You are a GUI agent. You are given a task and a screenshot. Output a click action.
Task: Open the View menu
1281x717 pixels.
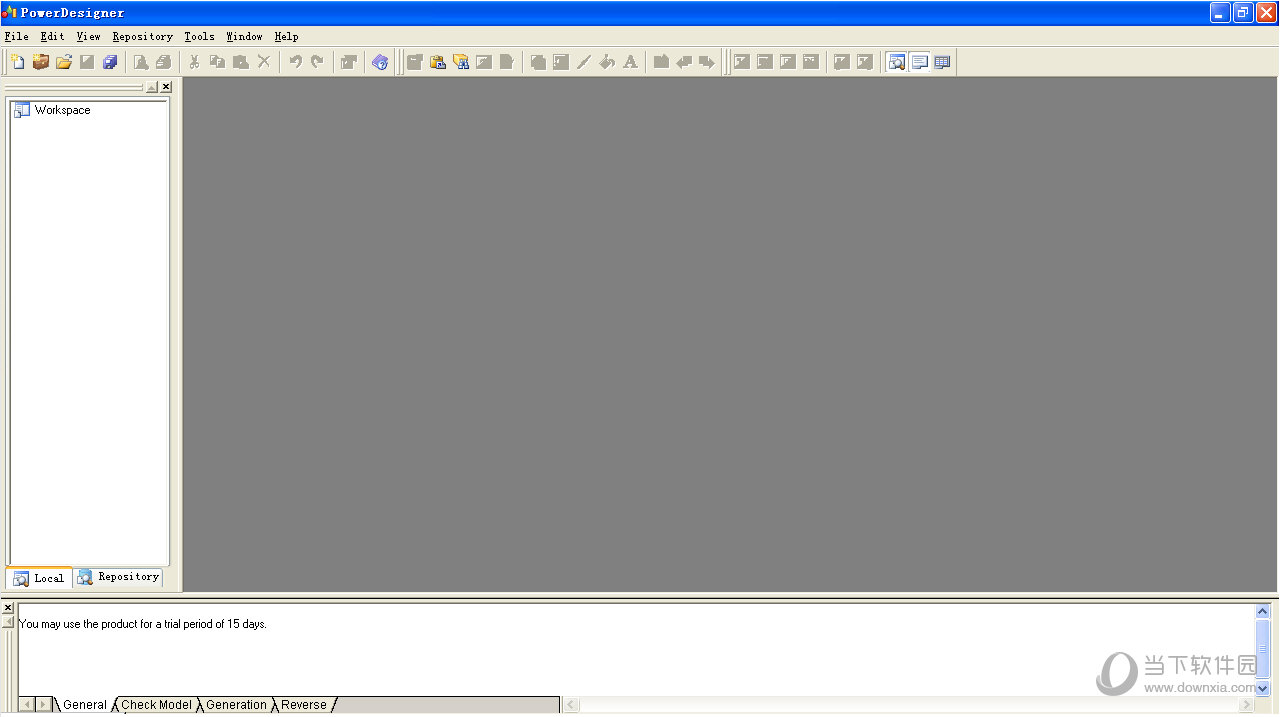click(x=88, y=36)
